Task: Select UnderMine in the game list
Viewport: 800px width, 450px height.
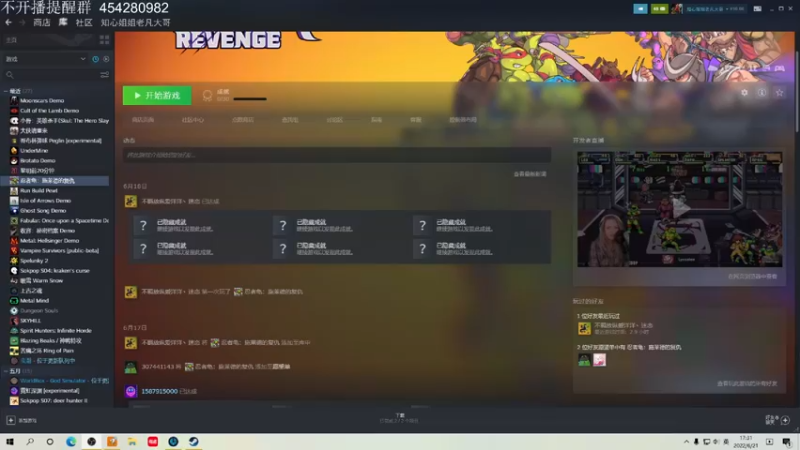Action: pos(34,151)
